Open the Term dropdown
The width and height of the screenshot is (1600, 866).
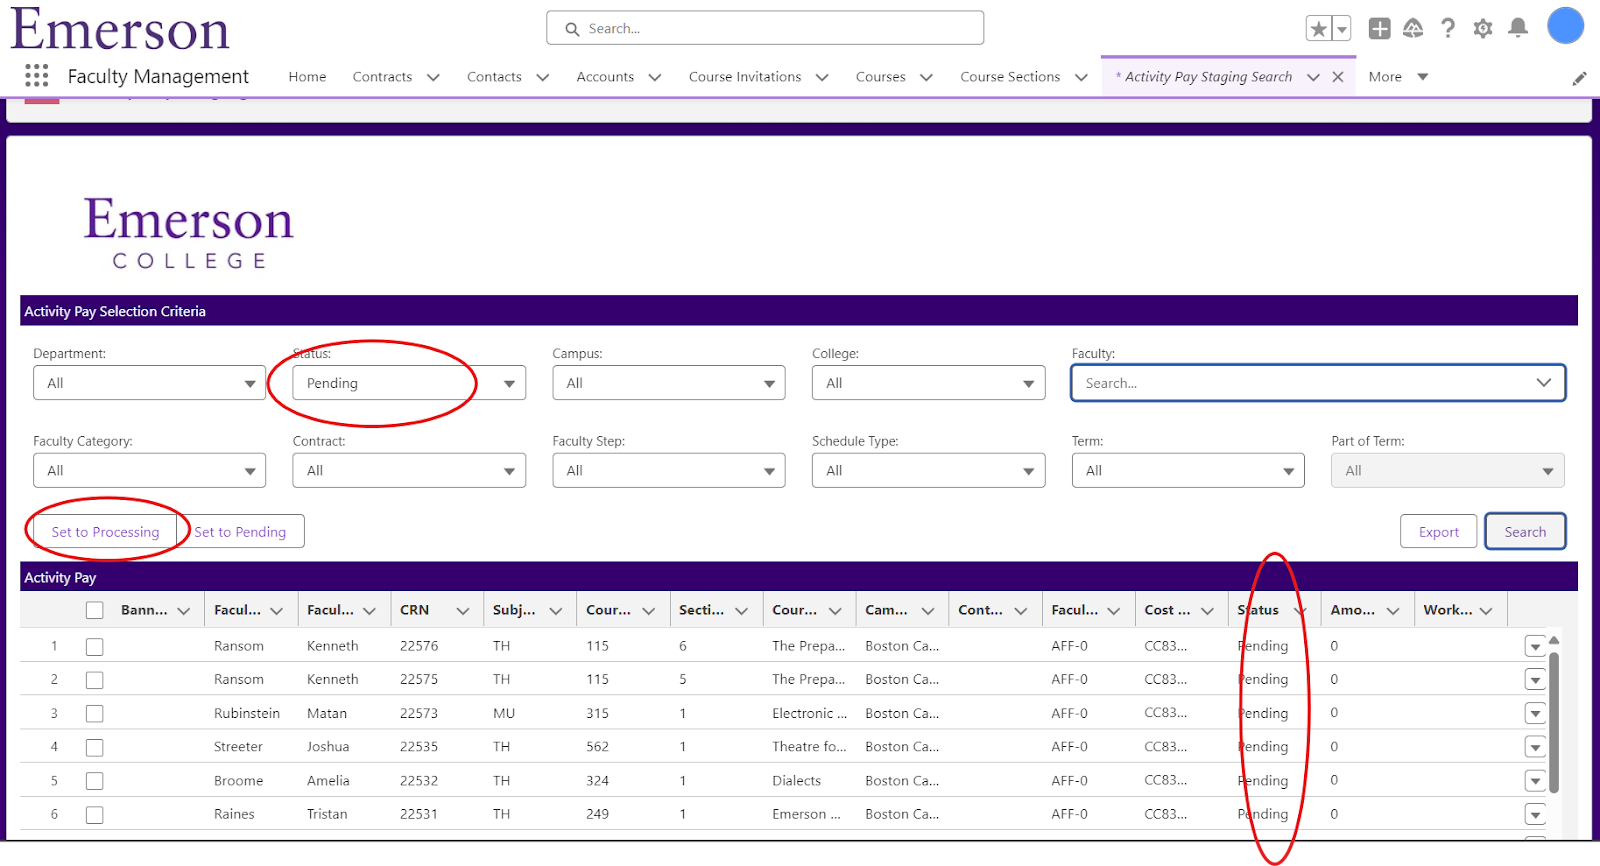pyautogui.click(x=1188, y=471)
